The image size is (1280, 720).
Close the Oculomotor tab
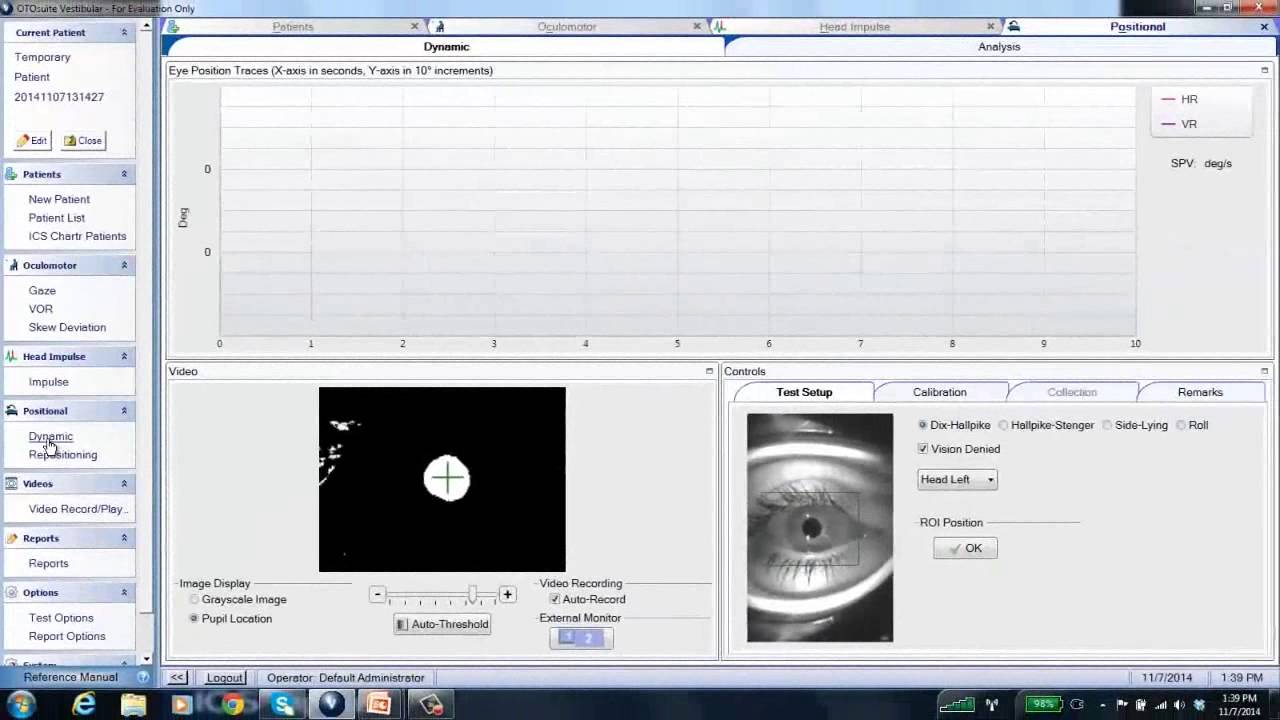coord(697,27)
